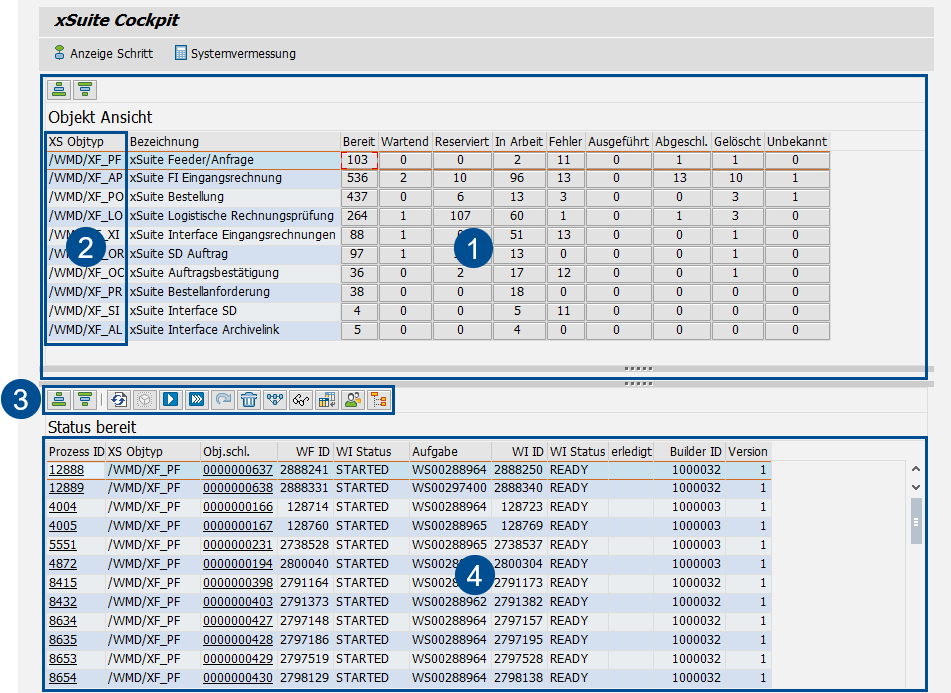Sort ascending in the Objekt Ansicht toolbar
The width and height of the screenshot is (951, 693).
coord(59,90)
